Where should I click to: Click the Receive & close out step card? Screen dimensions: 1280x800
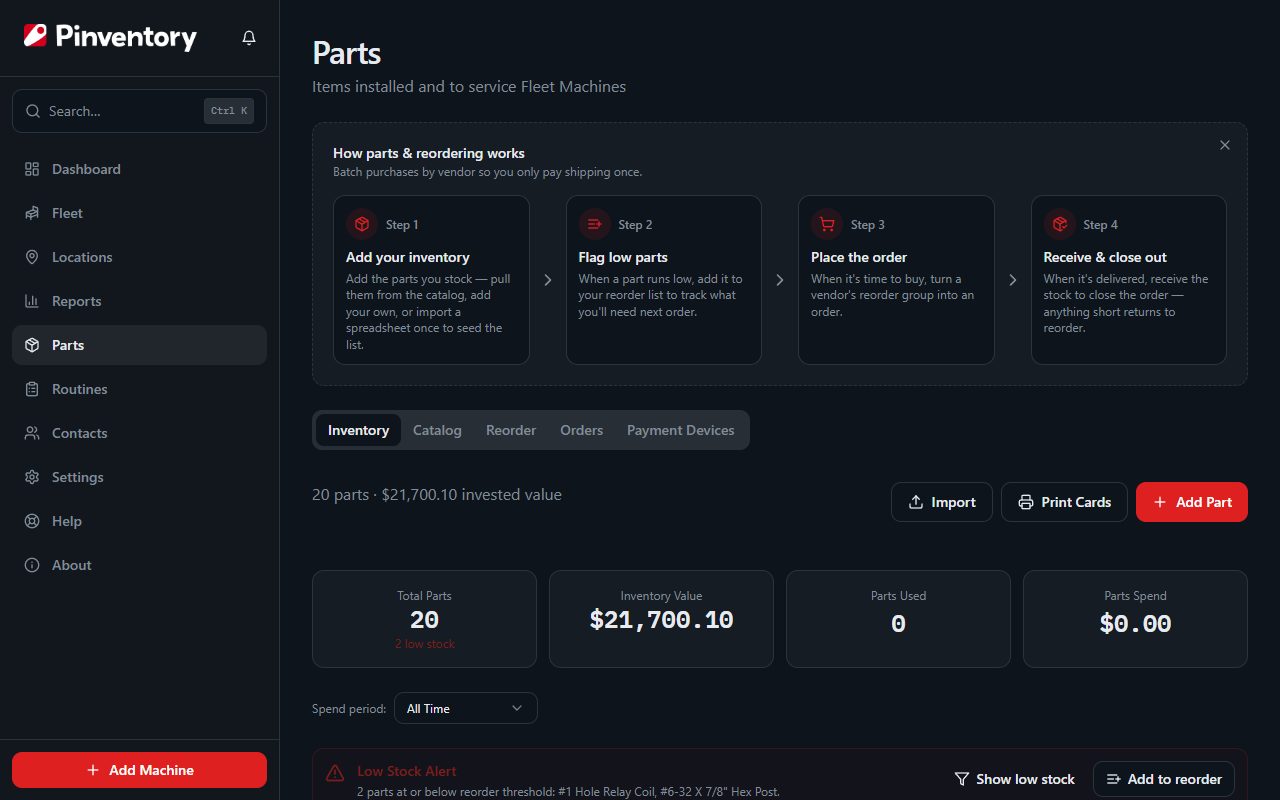(1129, 280)
